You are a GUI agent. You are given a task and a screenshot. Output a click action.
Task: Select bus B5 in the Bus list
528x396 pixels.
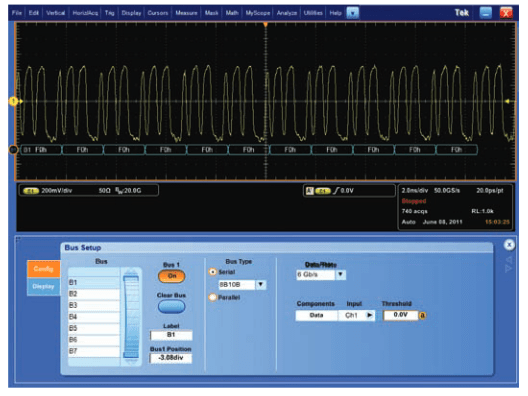[94, 328]
